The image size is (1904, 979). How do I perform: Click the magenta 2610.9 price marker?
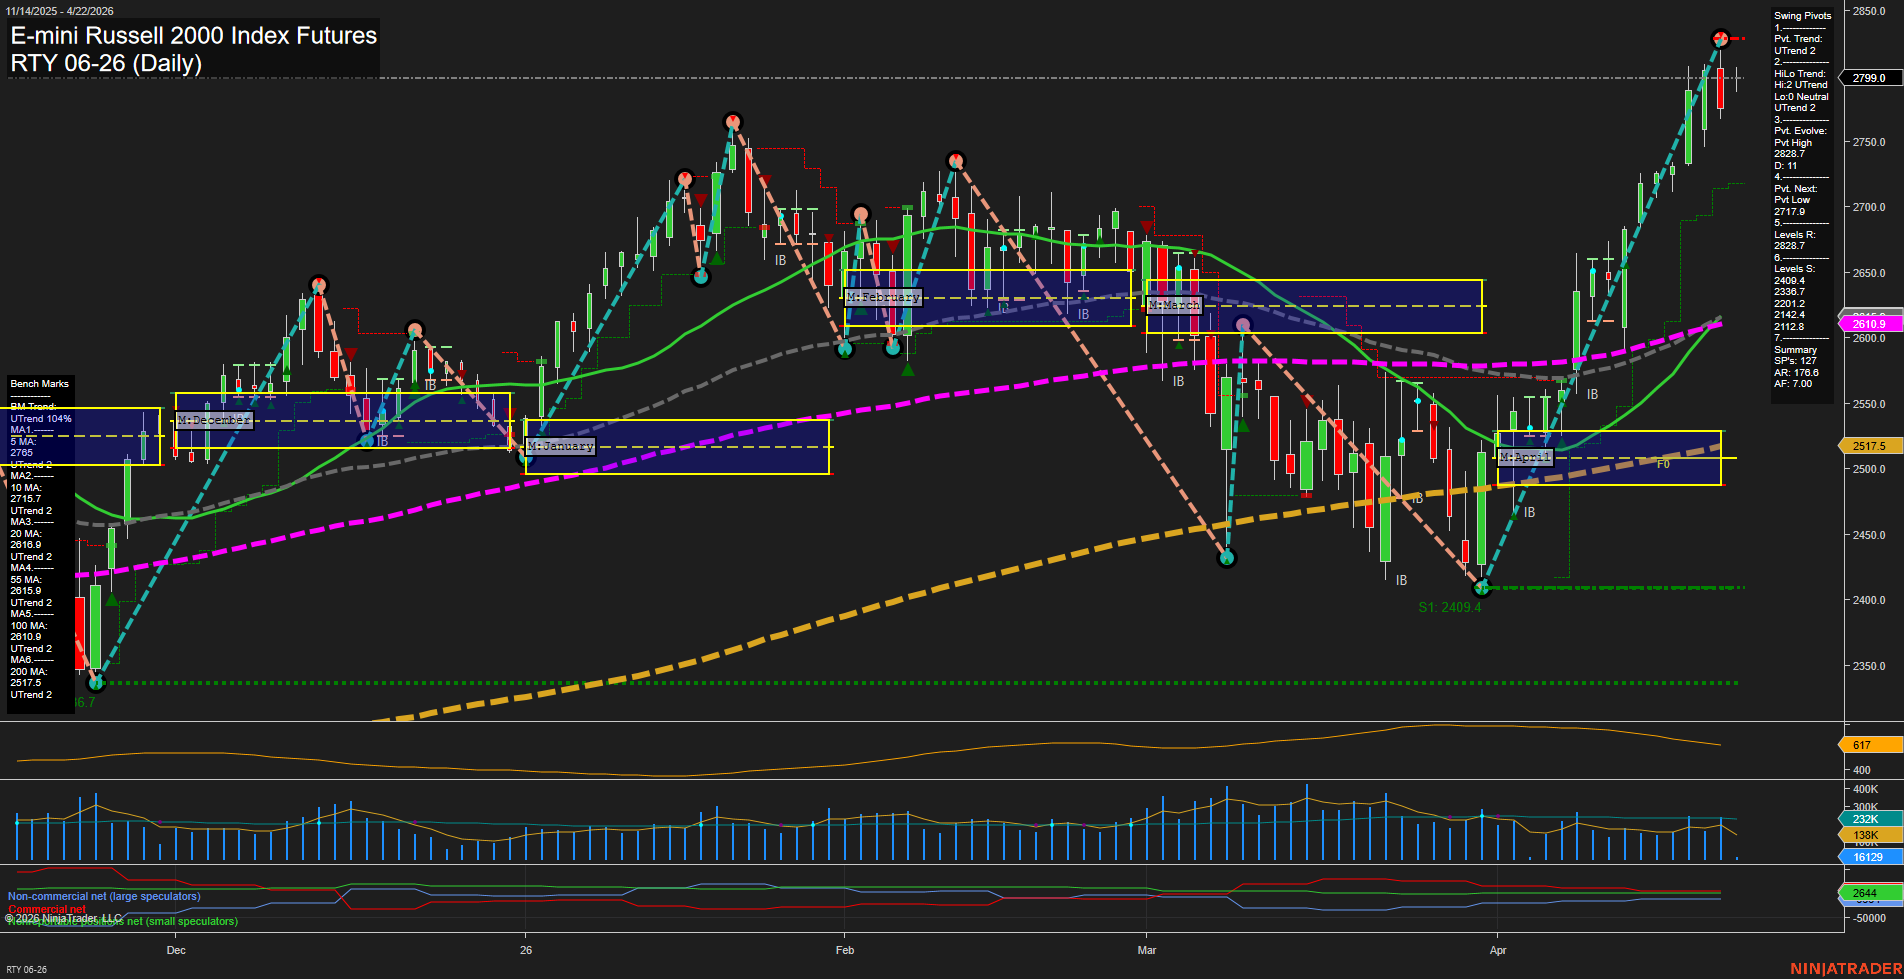[x=1868, y=324]
